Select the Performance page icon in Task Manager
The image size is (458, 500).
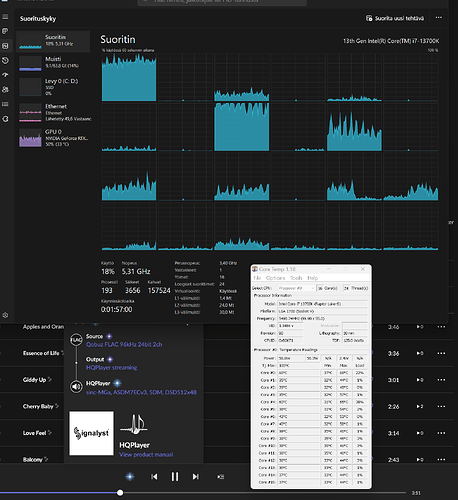coord(5,46)
